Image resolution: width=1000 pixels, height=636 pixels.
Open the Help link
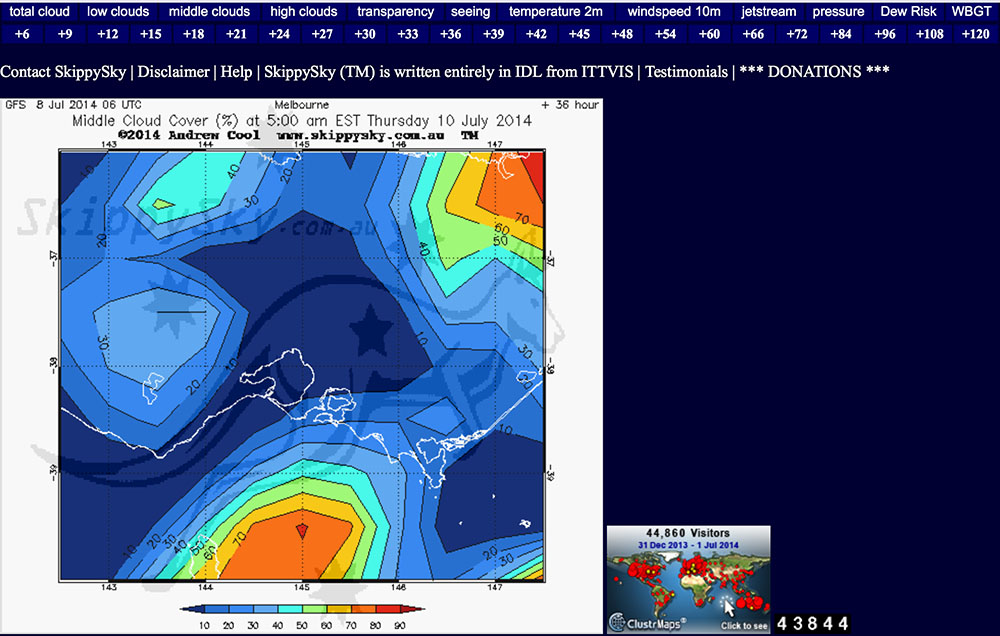(x=236, y=72)
